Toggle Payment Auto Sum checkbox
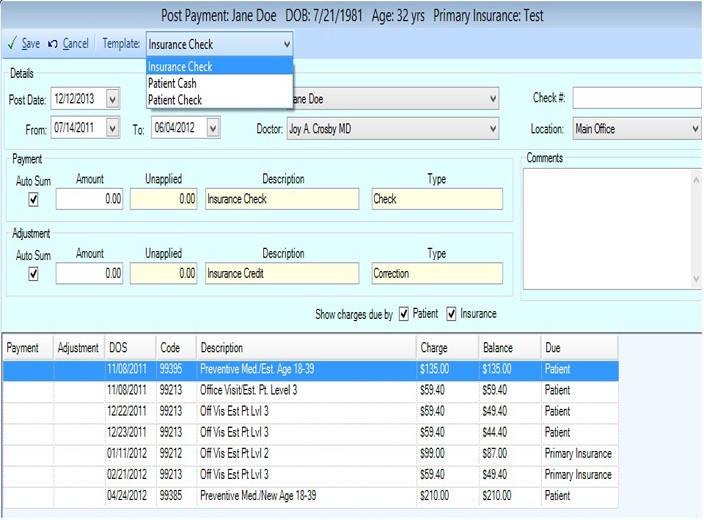The height and width of the screenshot is (520, 704). [x=33, y=199]
